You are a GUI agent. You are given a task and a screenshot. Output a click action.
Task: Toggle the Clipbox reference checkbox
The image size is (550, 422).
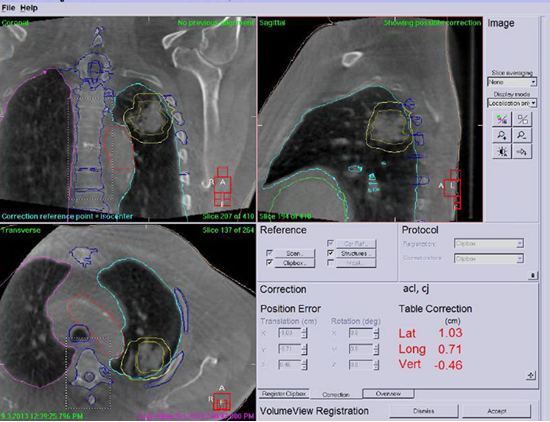269,262
